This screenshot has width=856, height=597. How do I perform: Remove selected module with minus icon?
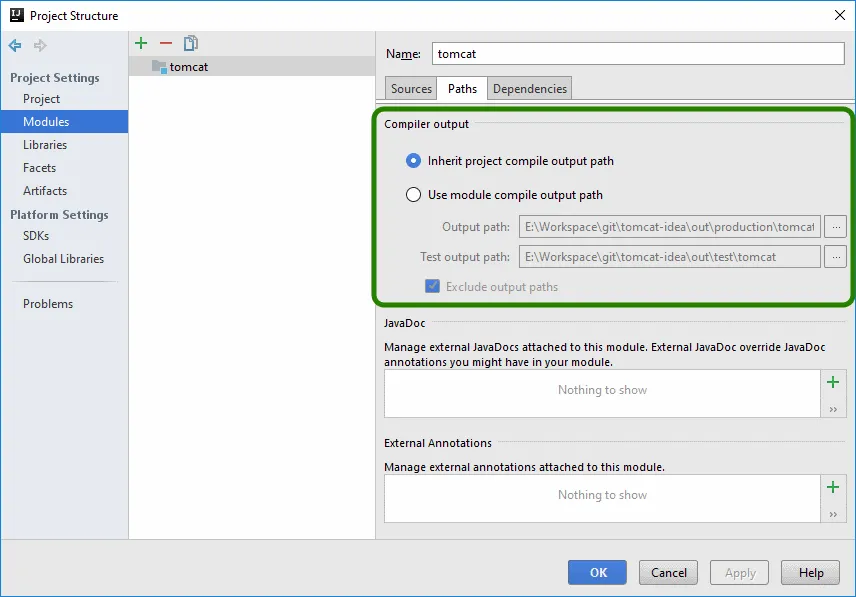166,43
